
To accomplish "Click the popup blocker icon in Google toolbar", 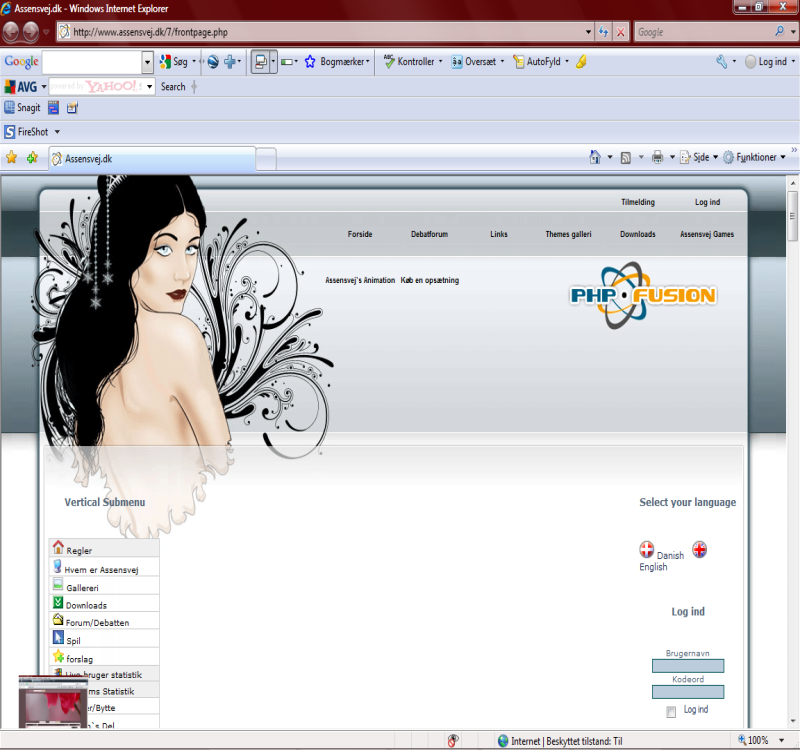I will tap(260, 62).
